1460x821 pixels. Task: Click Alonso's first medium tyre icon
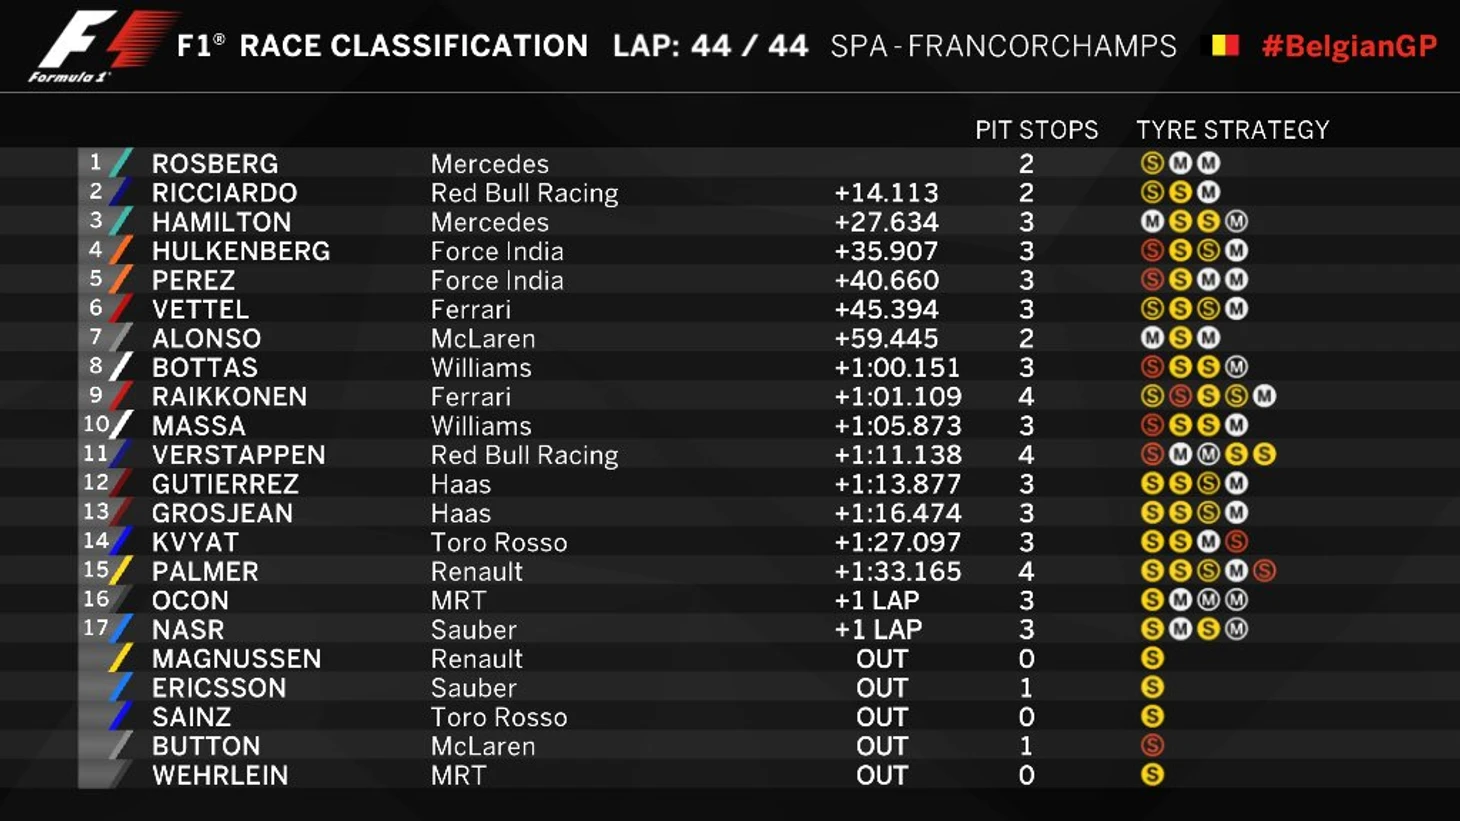coord(1152,338)
